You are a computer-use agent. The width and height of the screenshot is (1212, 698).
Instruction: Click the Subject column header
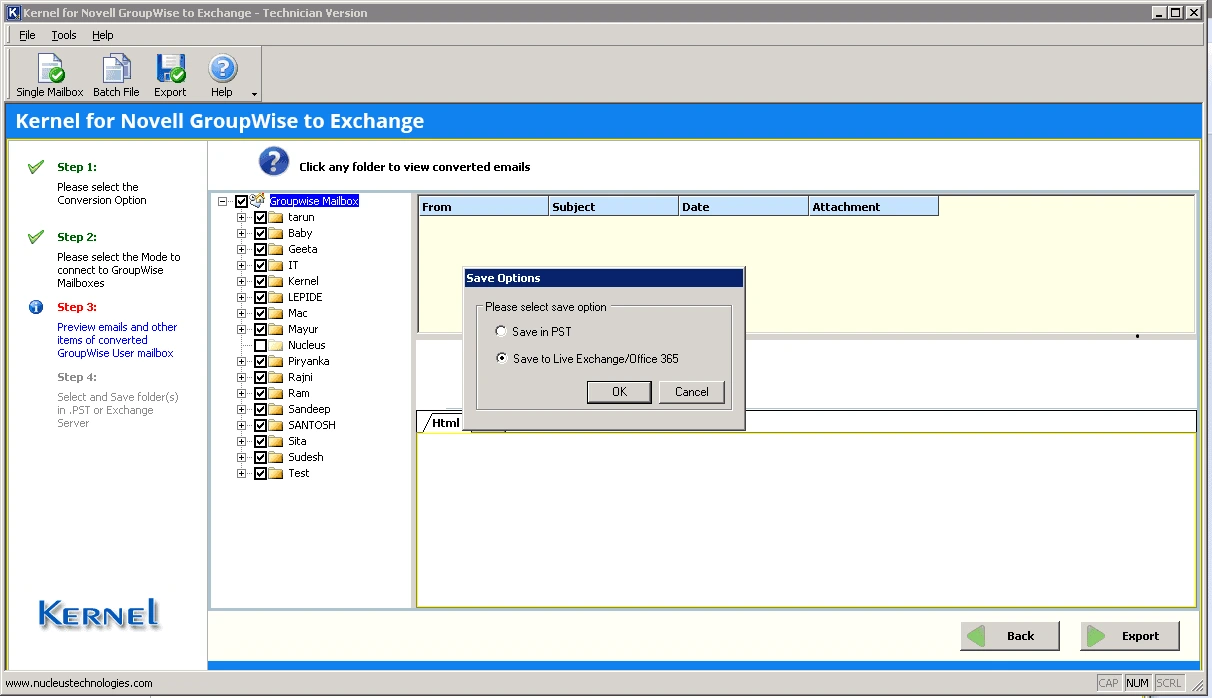pos(614,206)
